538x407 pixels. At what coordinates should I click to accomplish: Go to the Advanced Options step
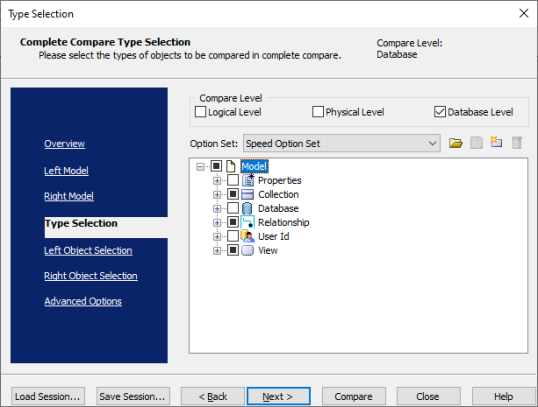(x=83, y=301)
